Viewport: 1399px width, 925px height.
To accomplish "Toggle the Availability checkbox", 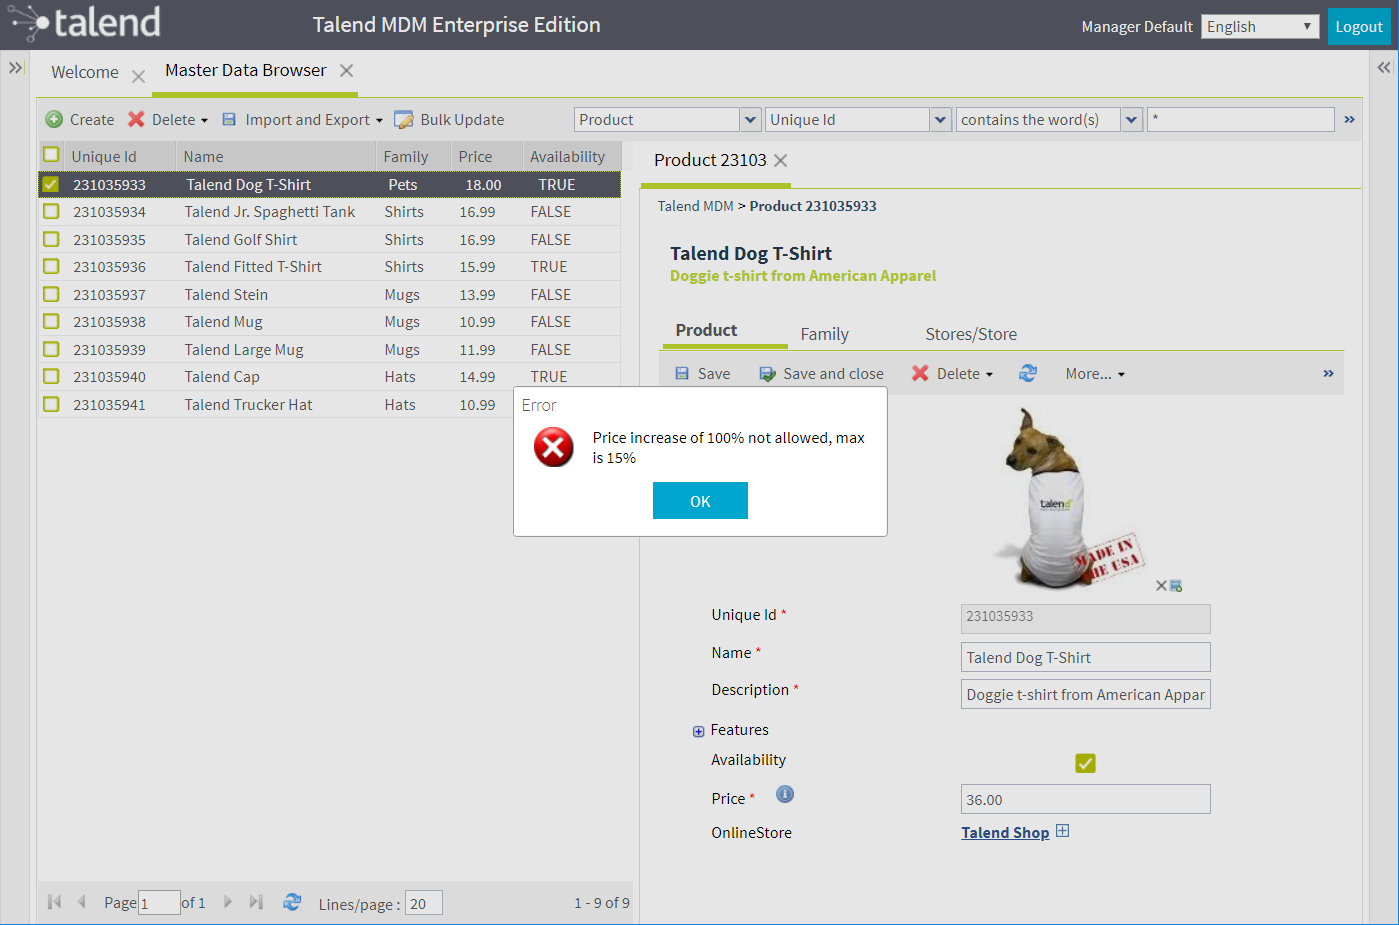I will 1085,763.
